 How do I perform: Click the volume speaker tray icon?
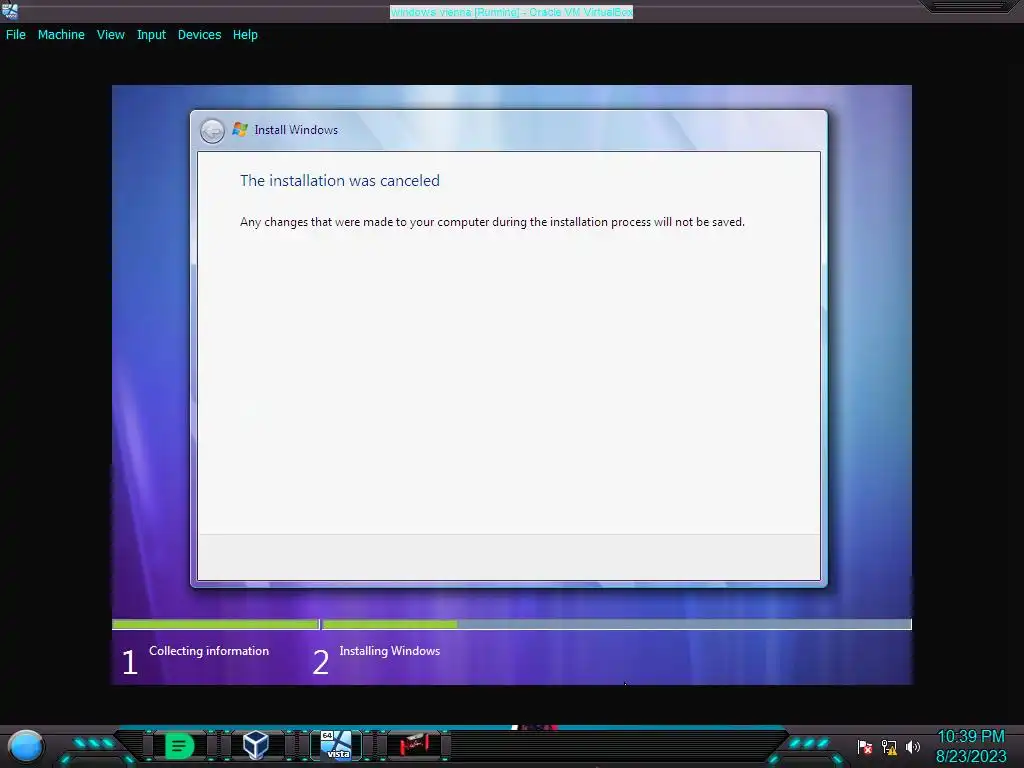(x=913, y=746)
